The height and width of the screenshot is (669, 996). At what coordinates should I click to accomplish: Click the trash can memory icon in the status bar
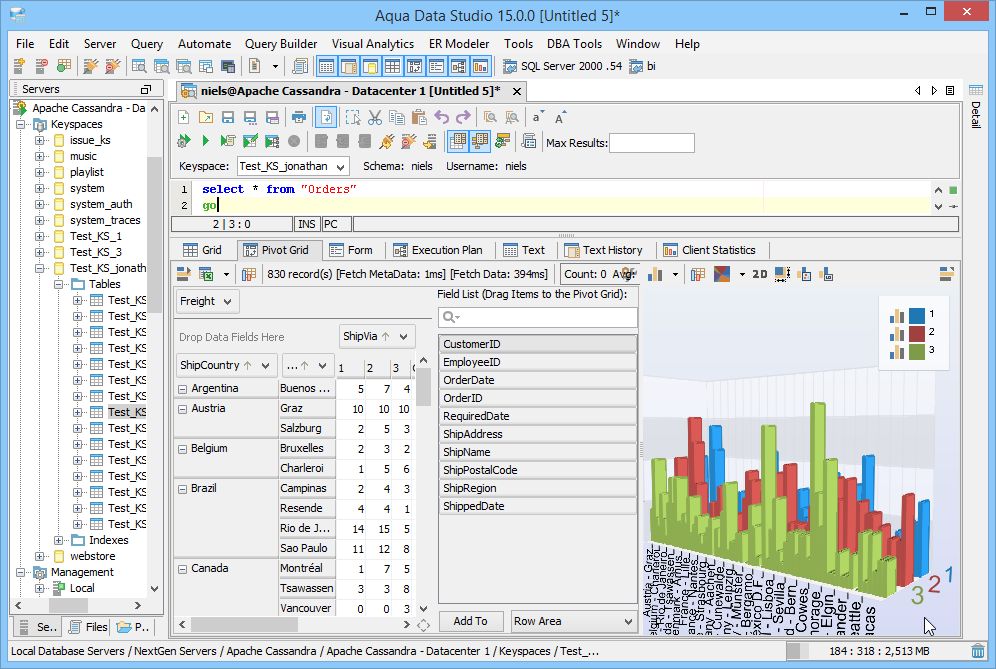(x=978, y=651)
